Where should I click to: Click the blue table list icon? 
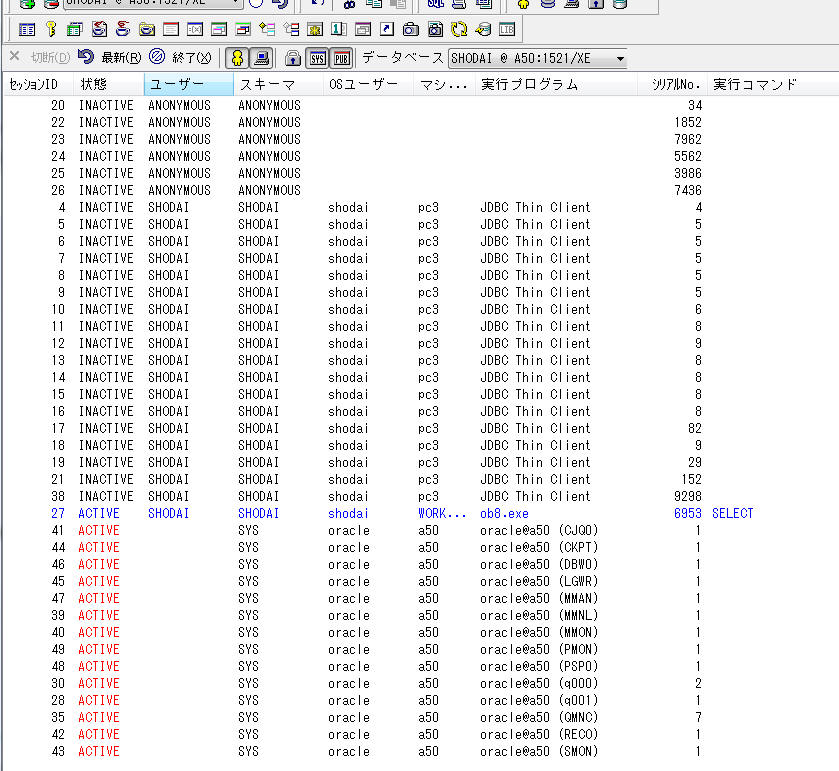[x=27, y=29]
